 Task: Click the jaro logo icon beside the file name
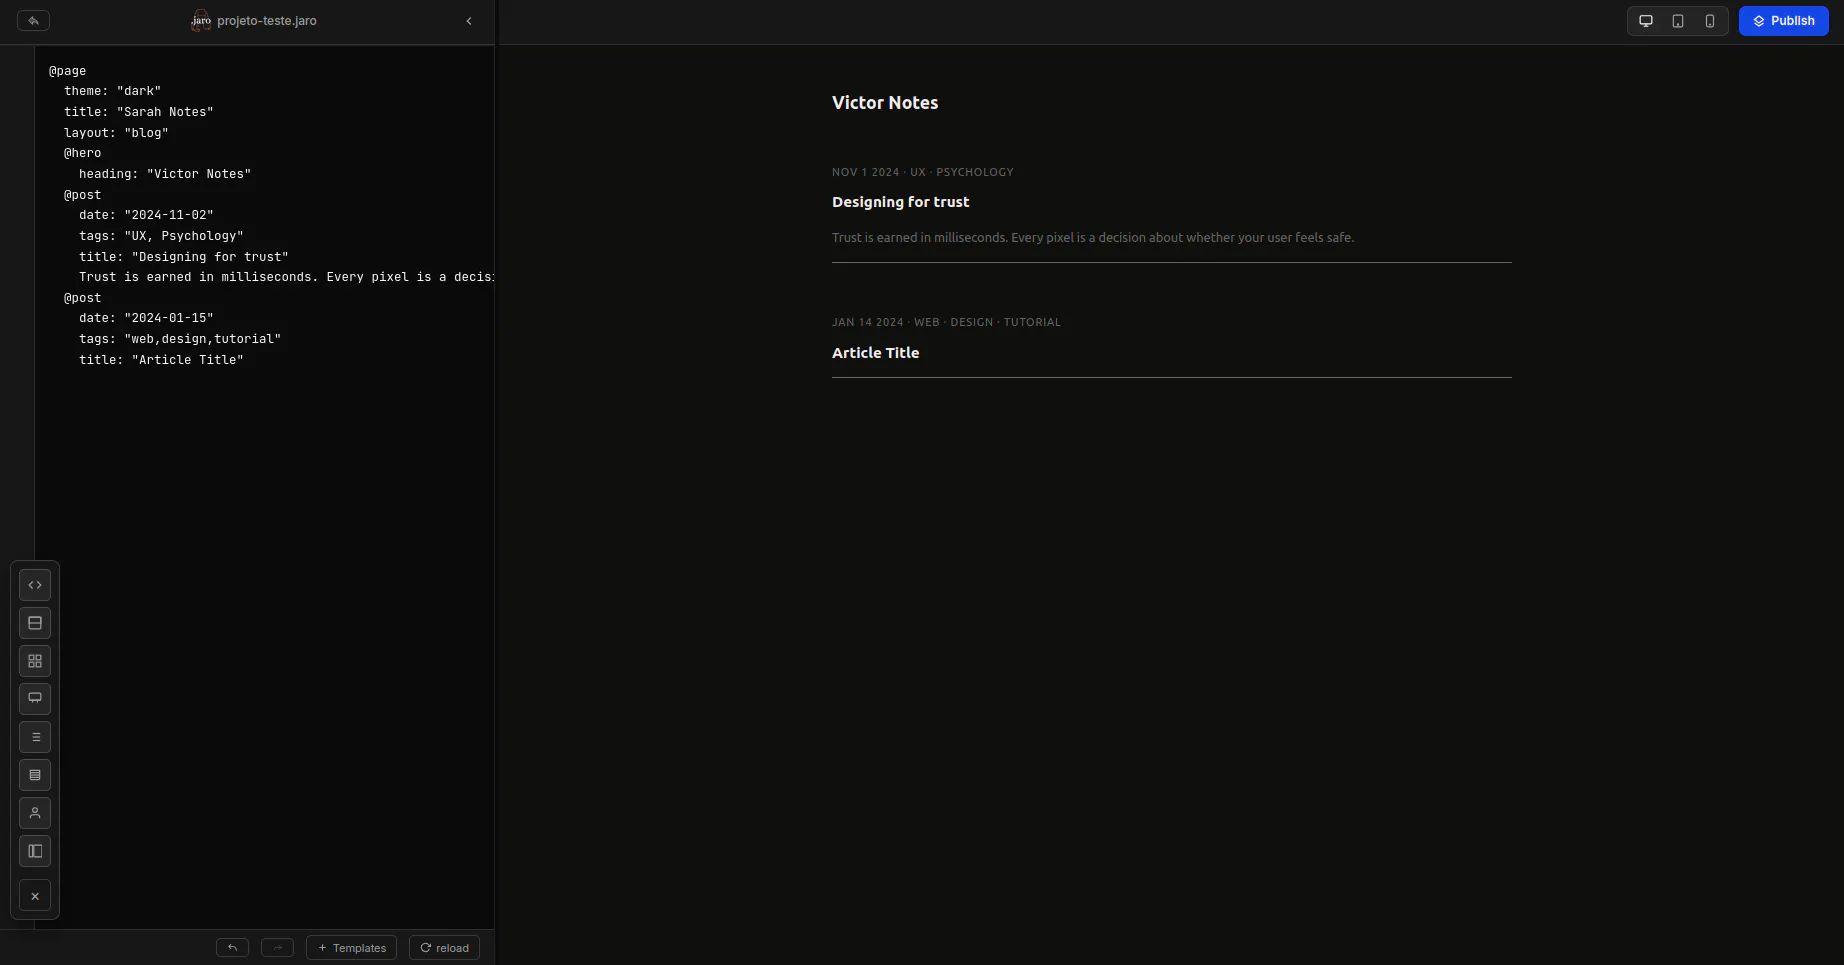pos(201,21)
